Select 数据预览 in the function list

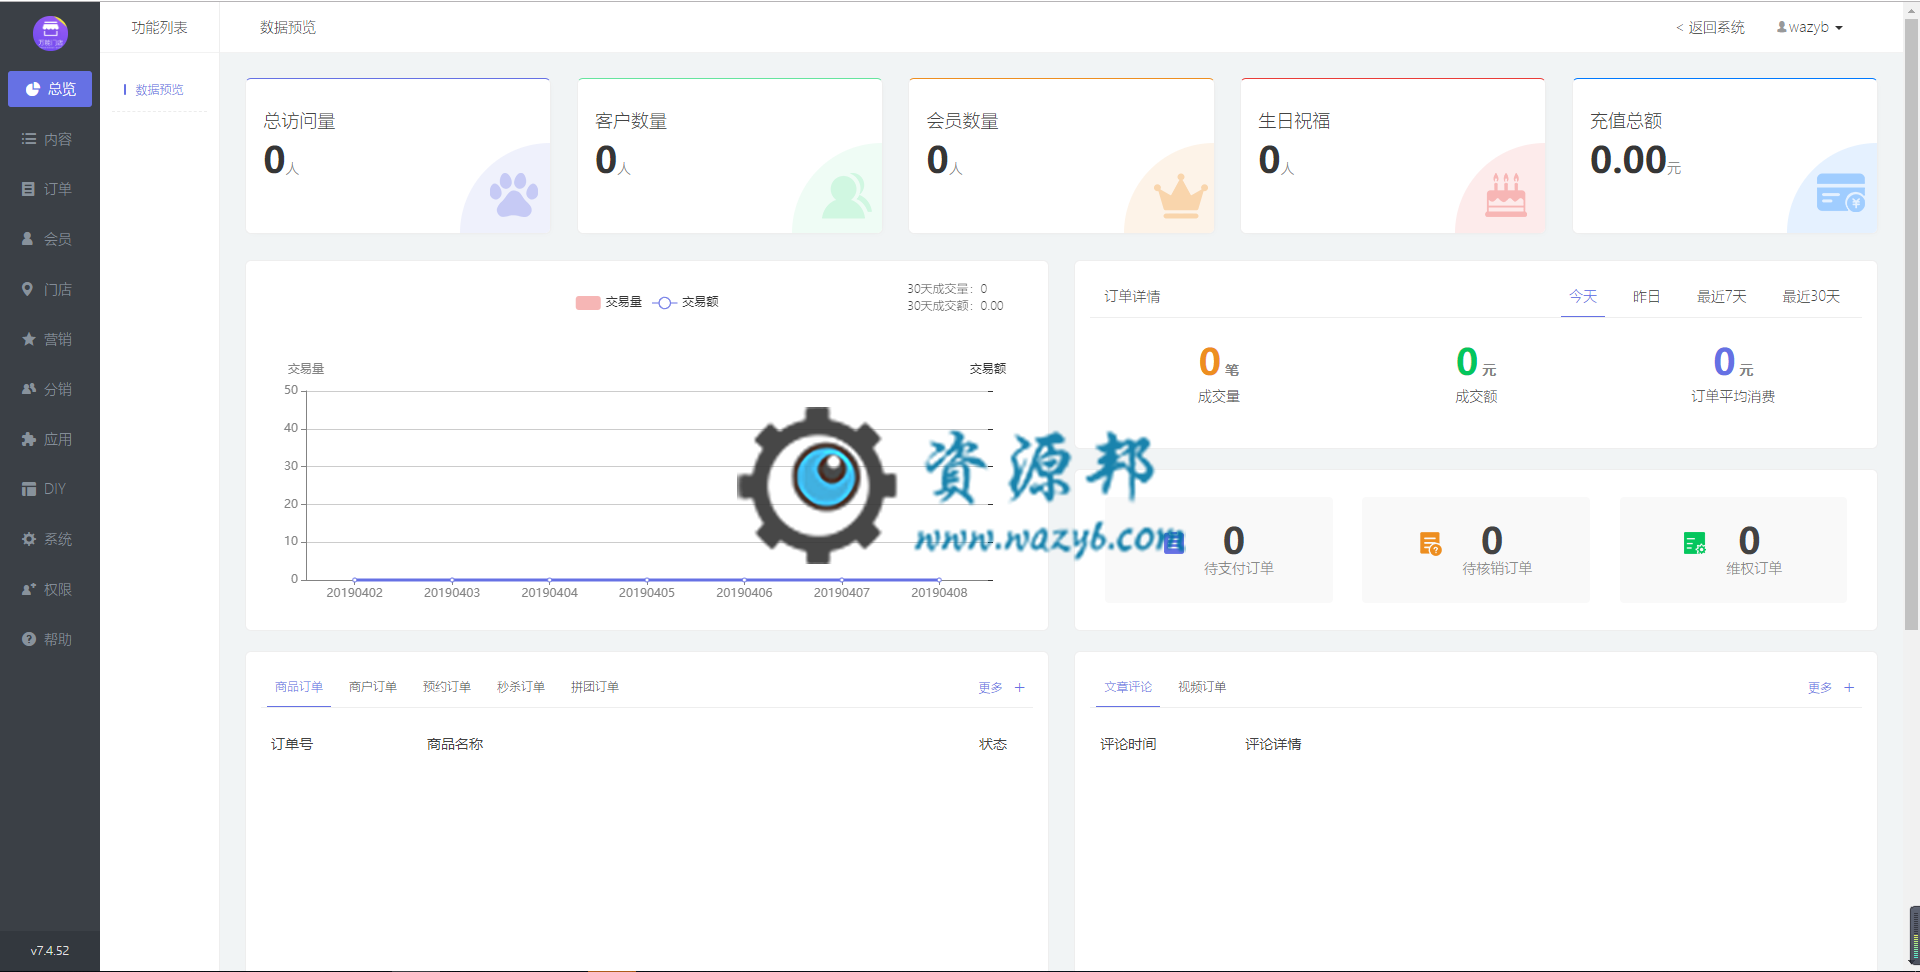159,89
